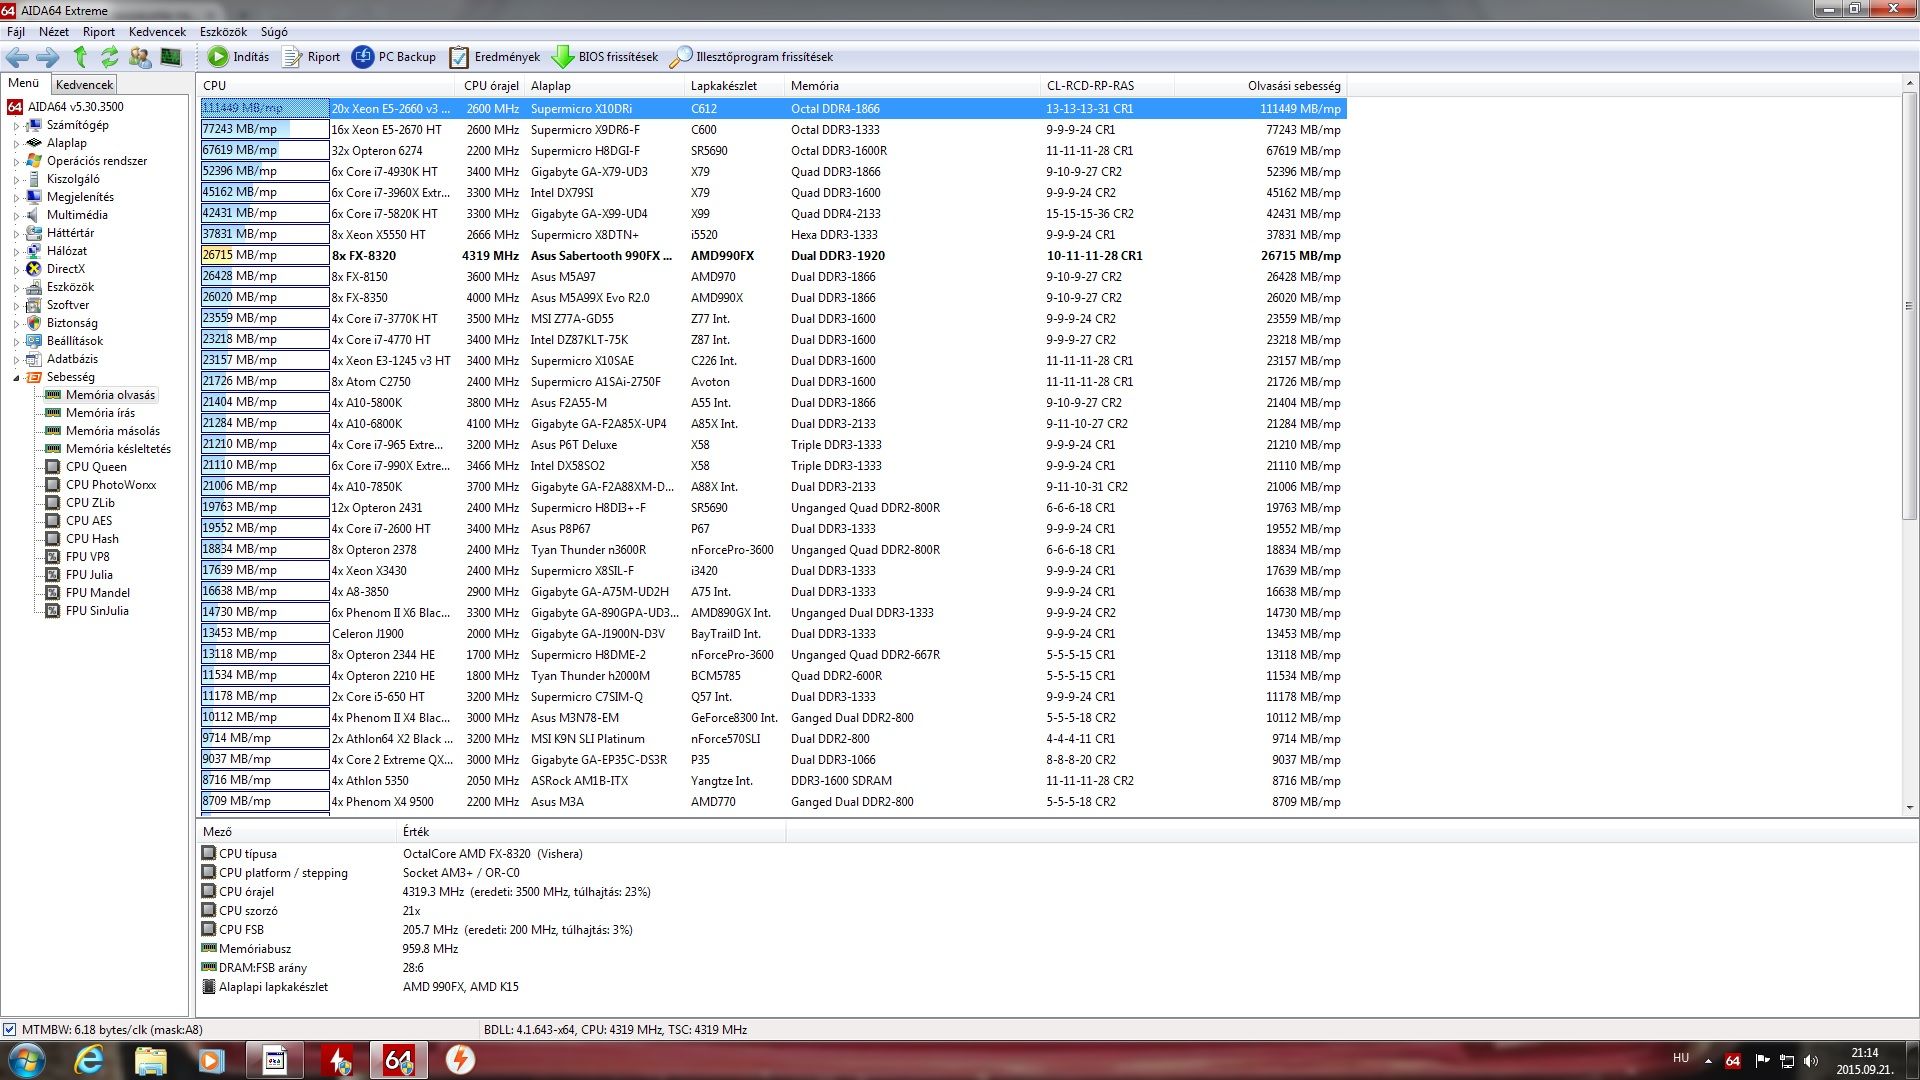Open the Riport menu
Image resolution: width=1920 pixels, height=1080 pixels.
(x=99, y=32)
